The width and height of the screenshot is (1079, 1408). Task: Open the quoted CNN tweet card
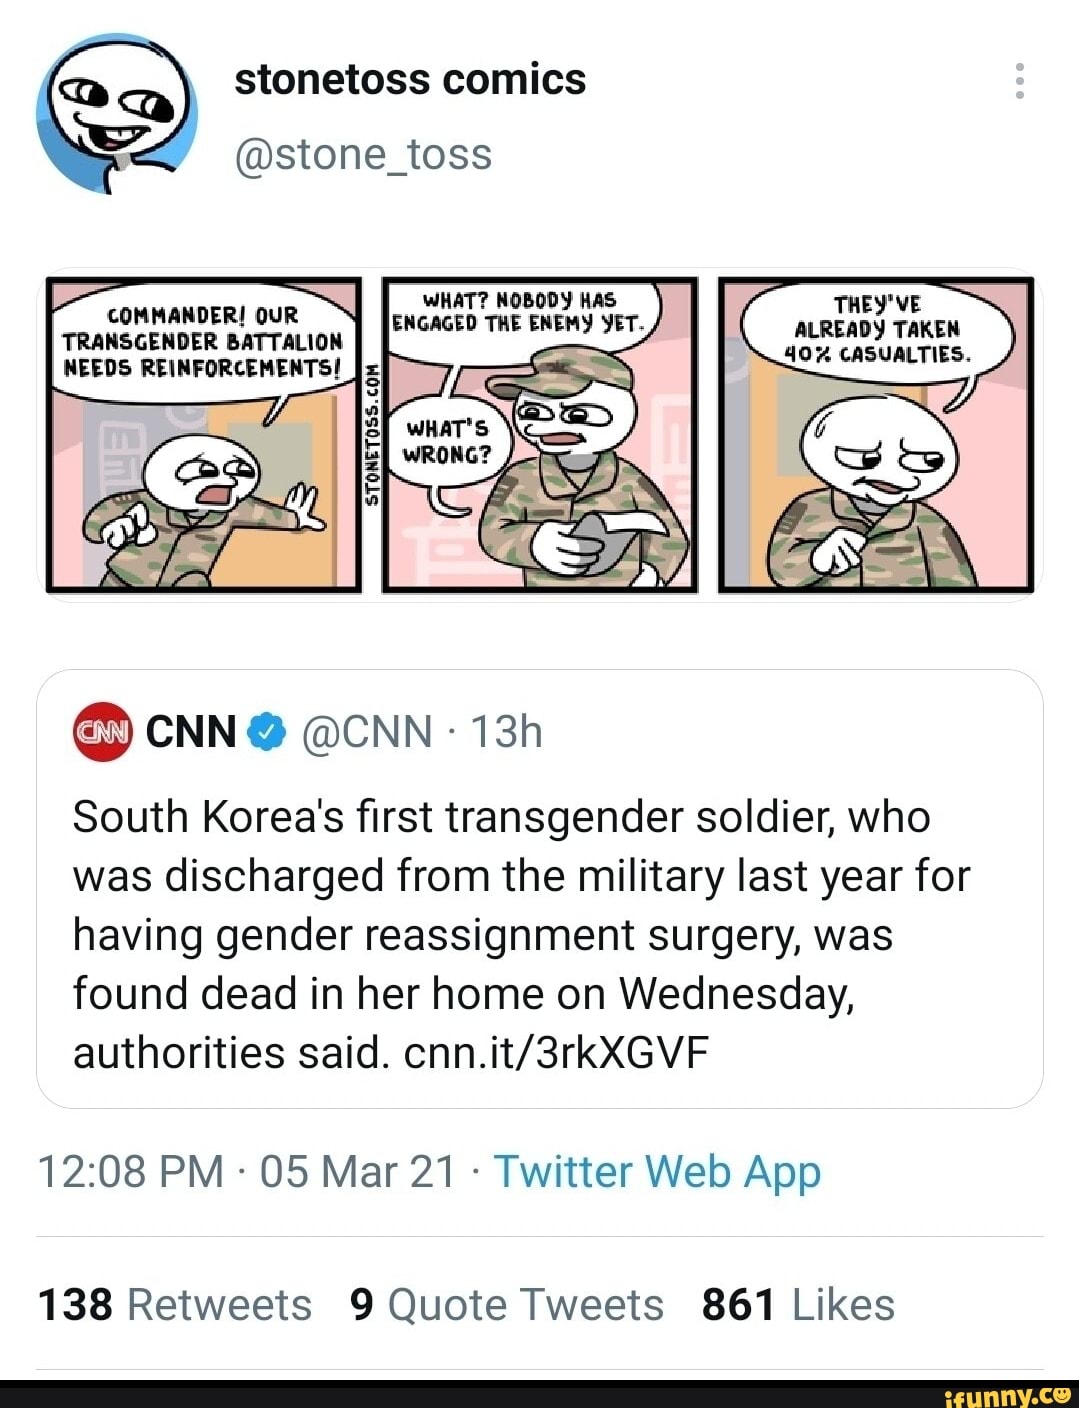[540, 890]
